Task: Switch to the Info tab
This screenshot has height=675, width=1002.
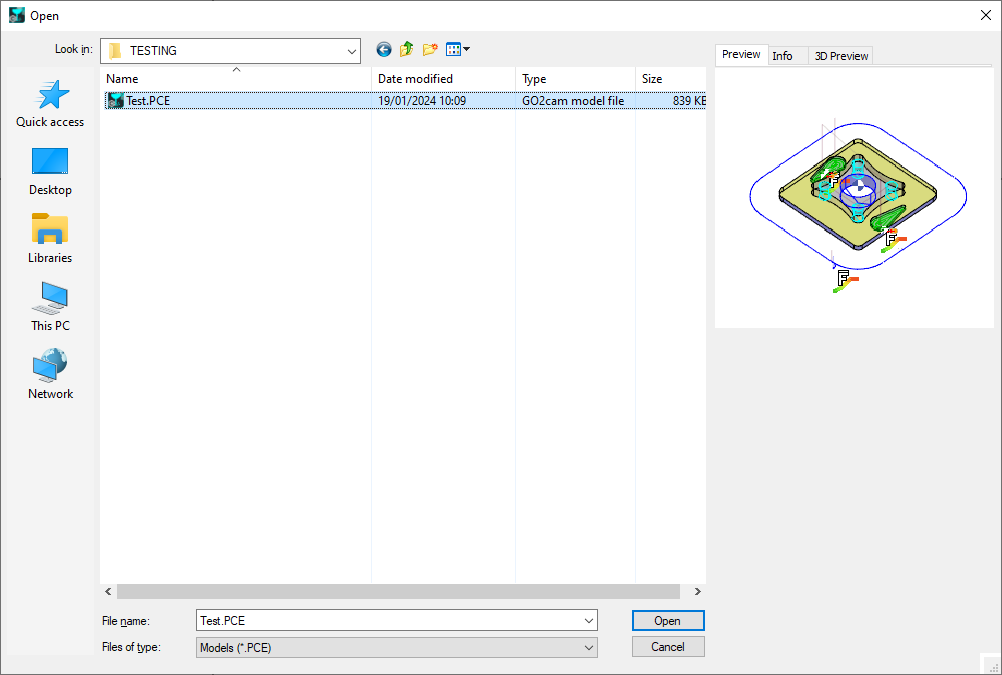Action: (782, 56)
